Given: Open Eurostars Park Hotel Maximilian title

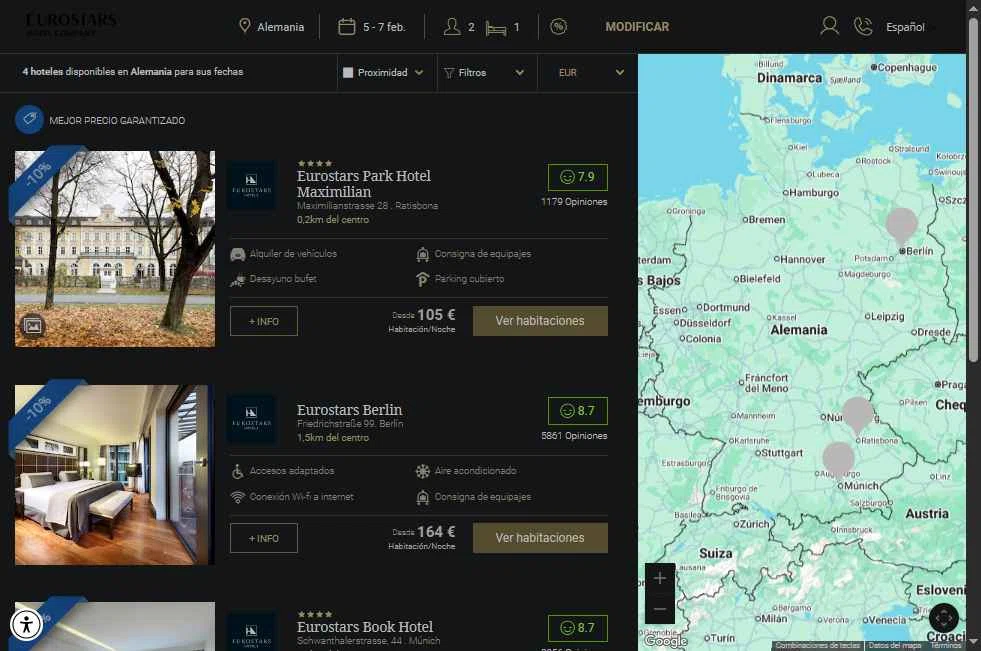Looking at the screenshot, I should [x=363, y=184].
